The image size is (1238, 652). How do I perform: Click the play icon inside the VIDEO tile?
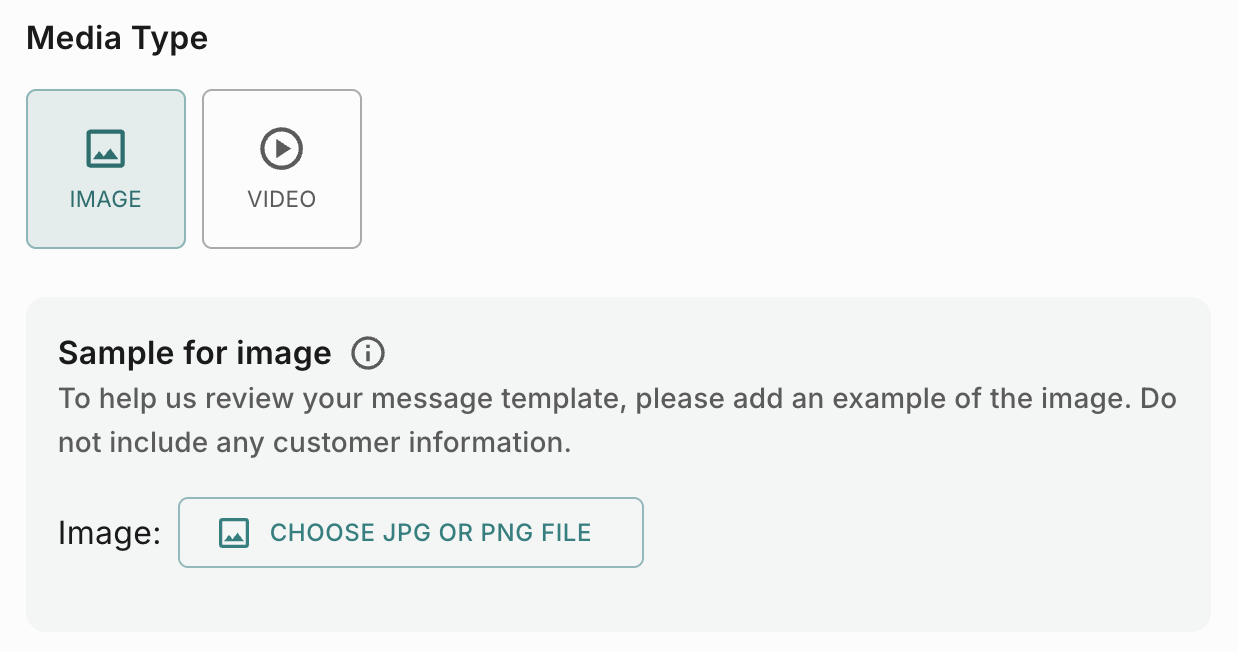point(281,149)
